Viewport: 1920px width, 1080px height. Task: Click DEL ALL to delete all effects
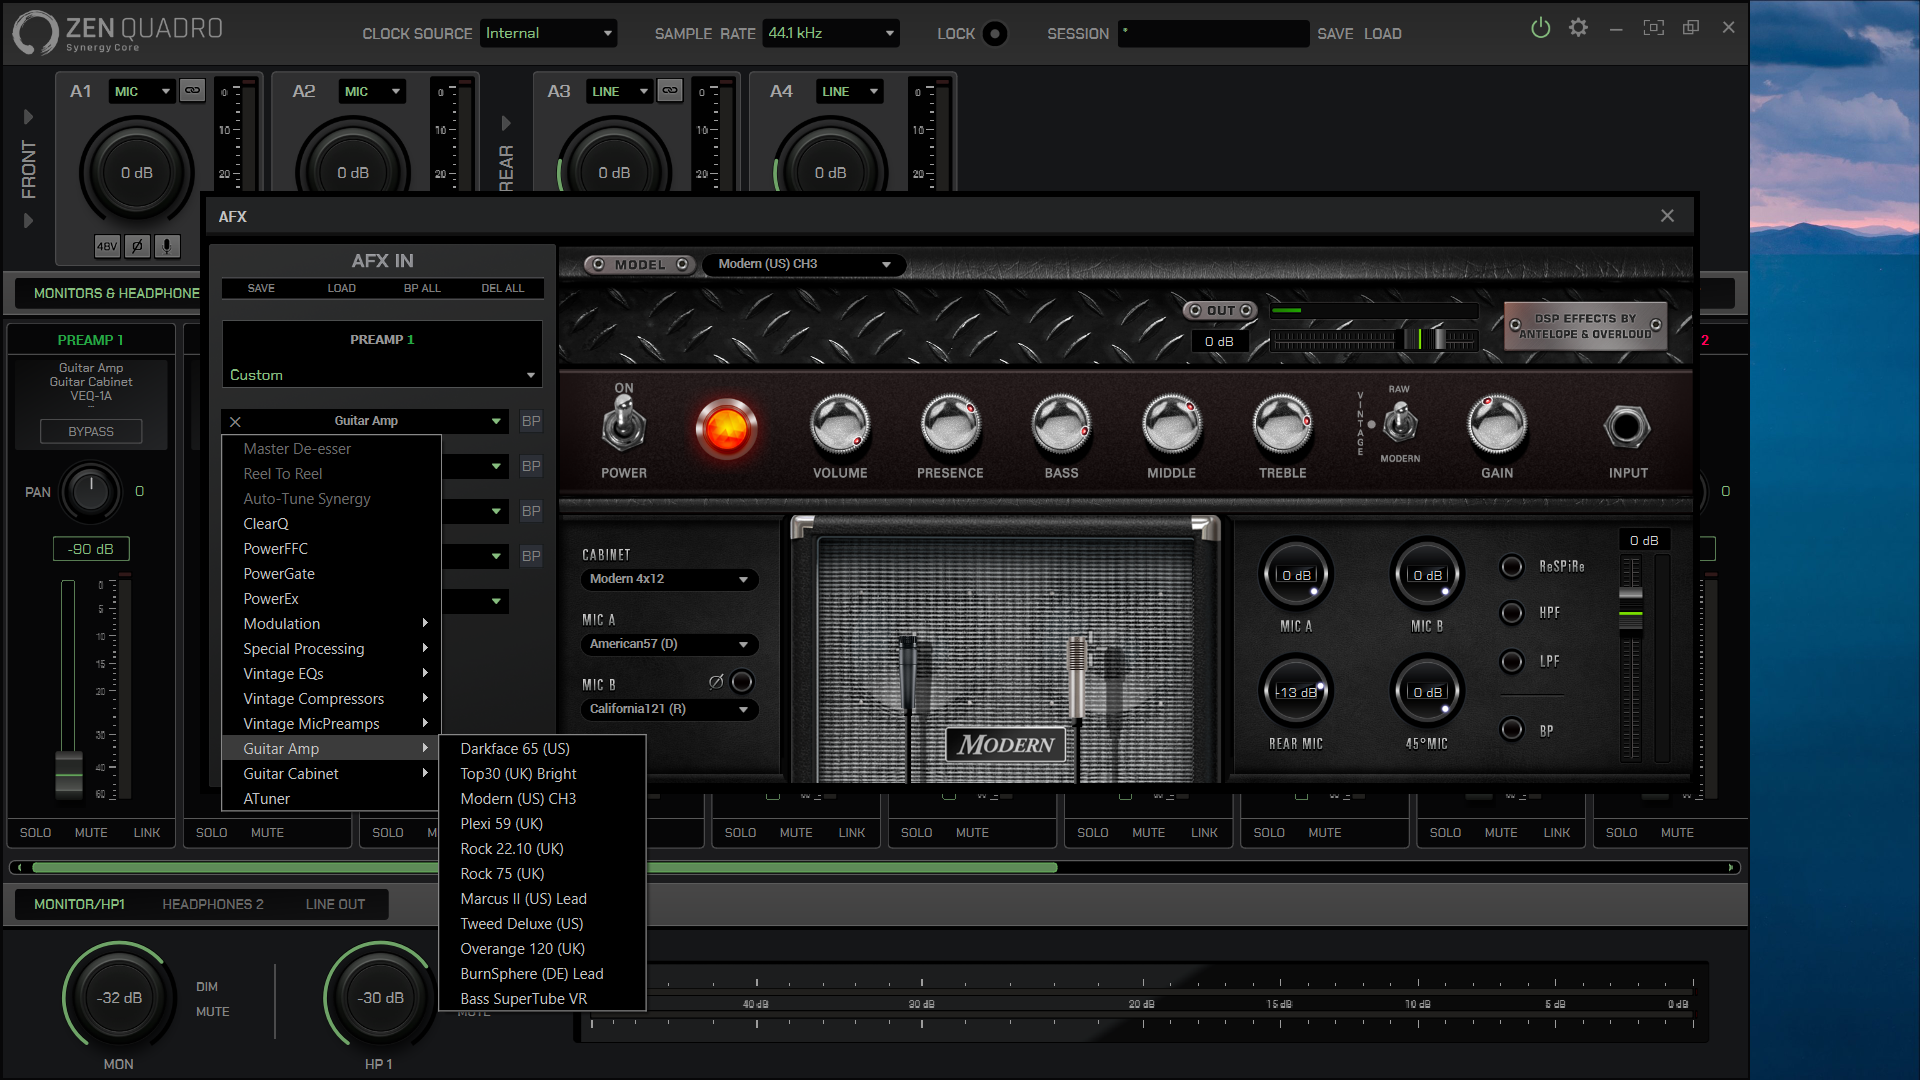502,288
